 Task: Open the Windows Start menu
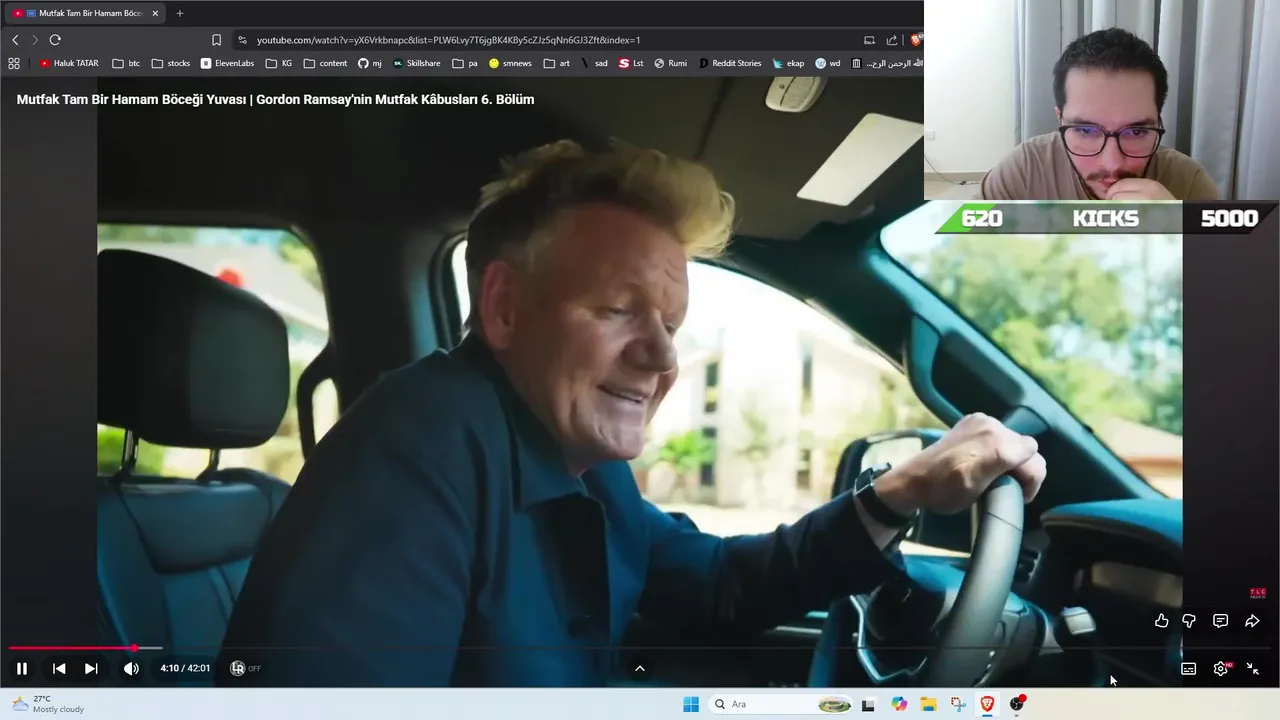(691, 704)
